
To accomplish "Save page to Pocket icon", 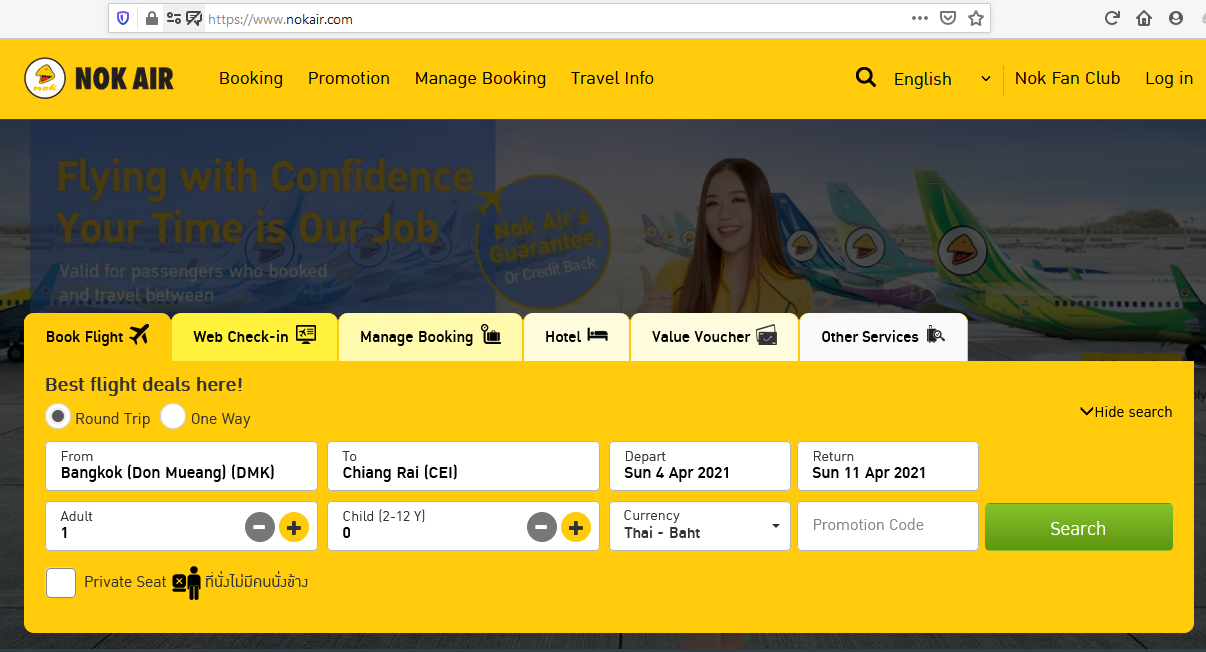I will click(x=948, y=18).
